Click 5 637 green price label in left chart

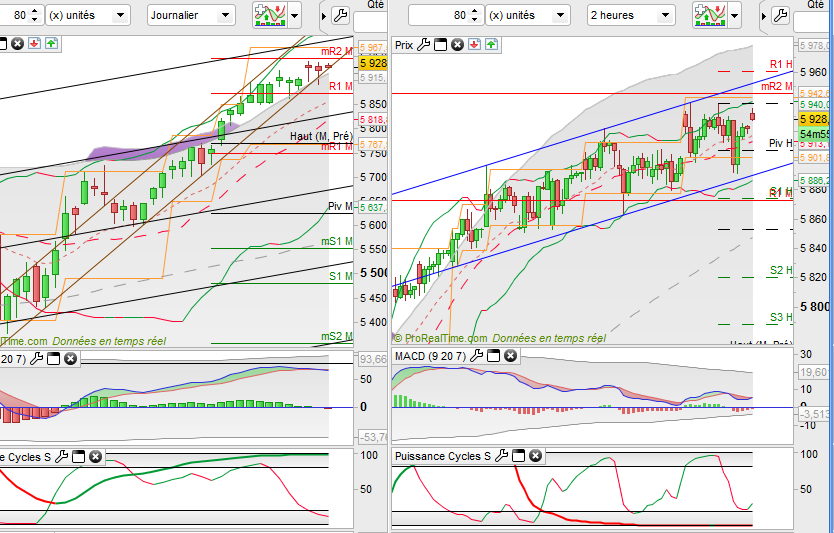point(373,207)
